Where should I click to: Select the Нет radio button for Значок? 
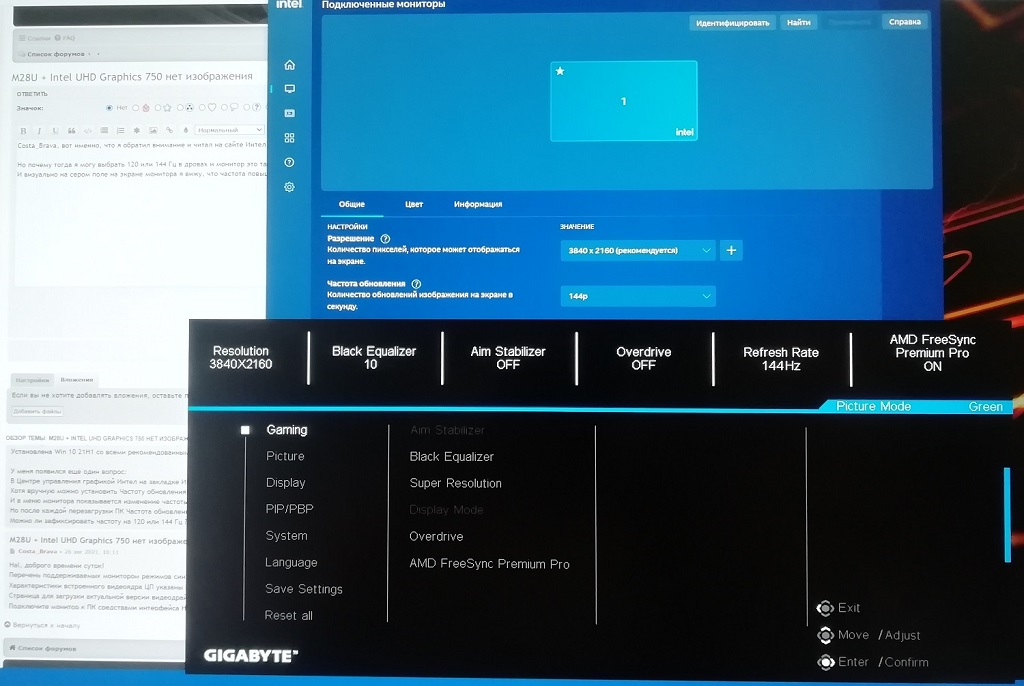pyautogui.click(x=109, y=108)
